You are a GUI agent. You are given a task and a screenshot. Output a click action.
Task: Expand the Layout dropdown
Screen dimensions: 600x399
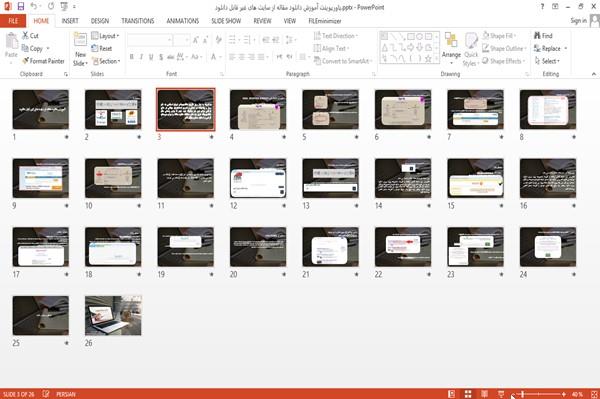click(105, 36)
